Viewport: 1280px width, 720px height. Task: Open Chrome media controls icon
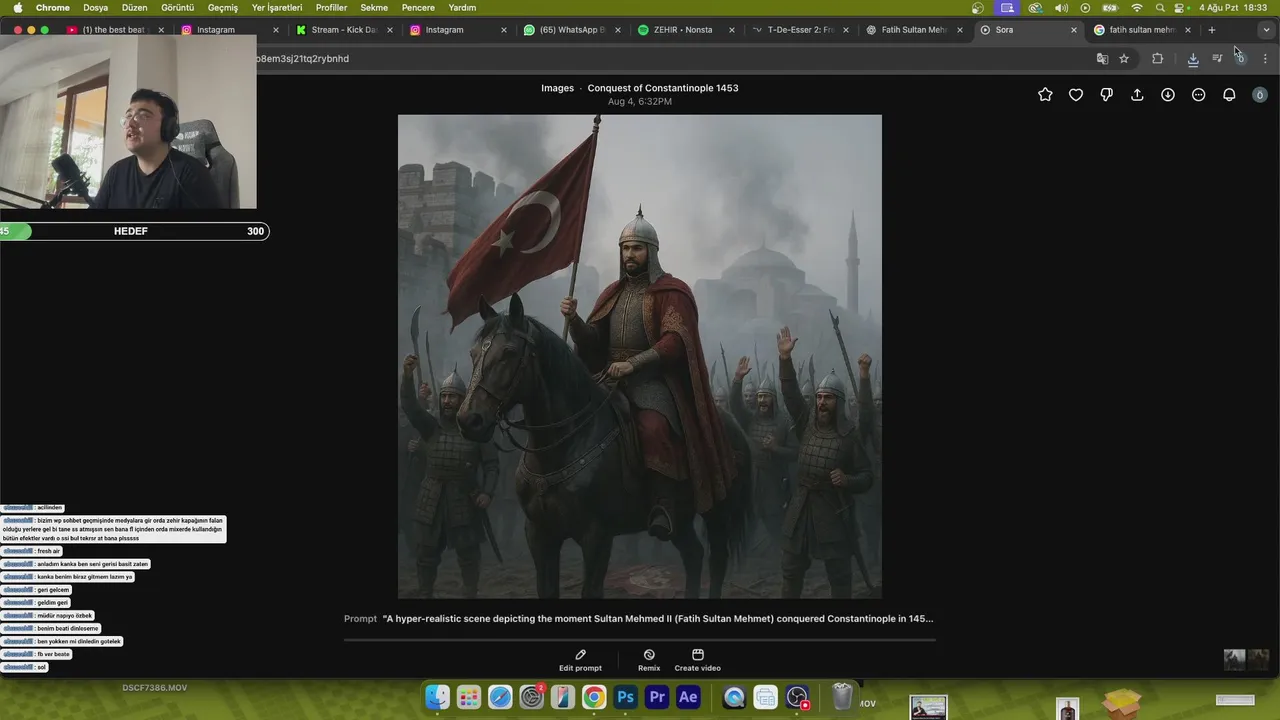click(x=1217, y=59)
